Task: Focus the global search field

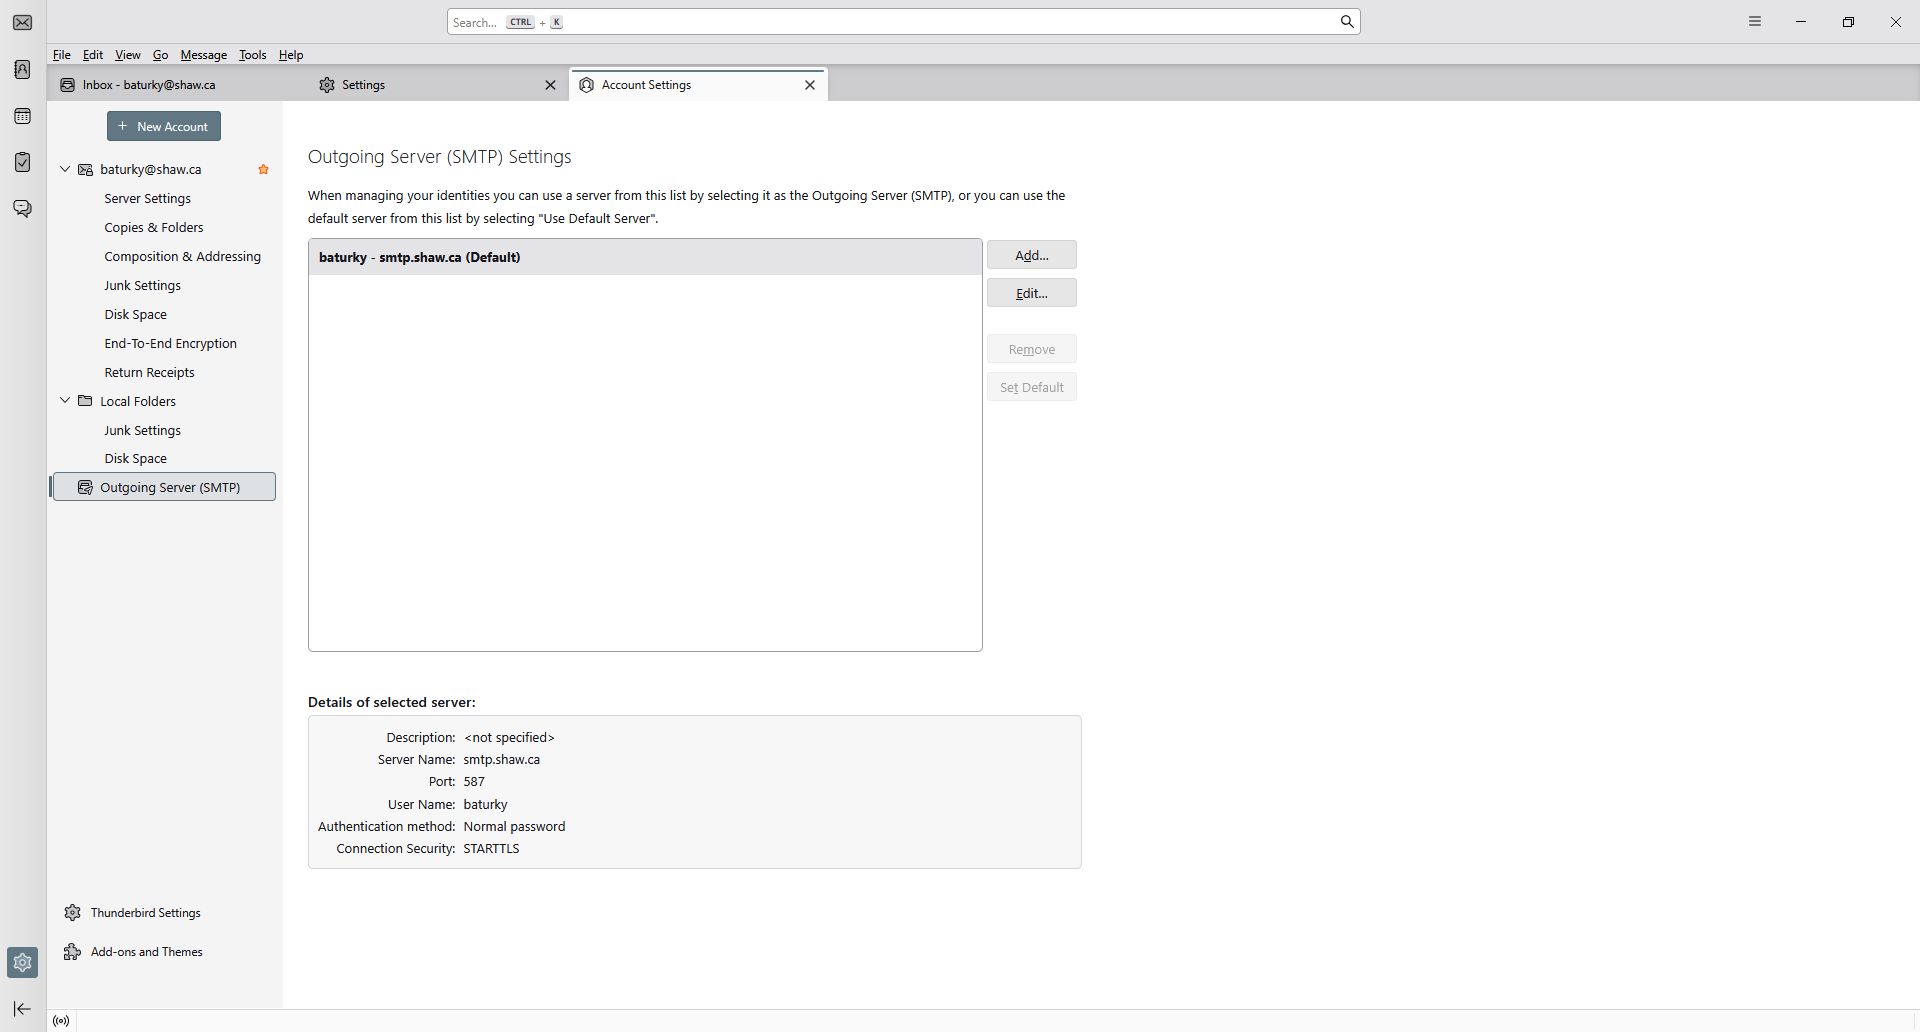Action: point(903,22)
